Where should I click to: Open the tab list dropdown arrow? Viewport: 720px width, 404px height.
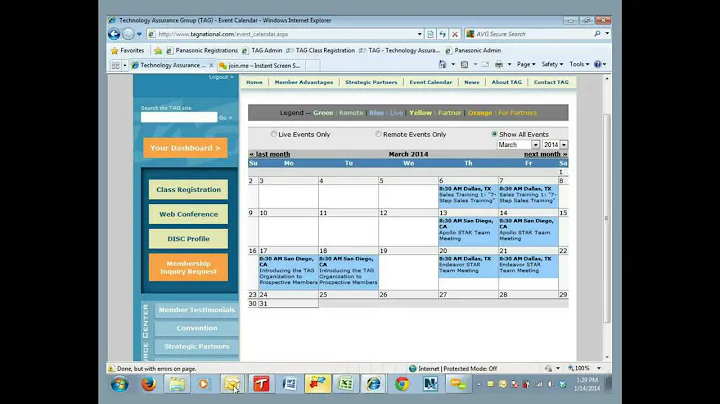(124, 66)
